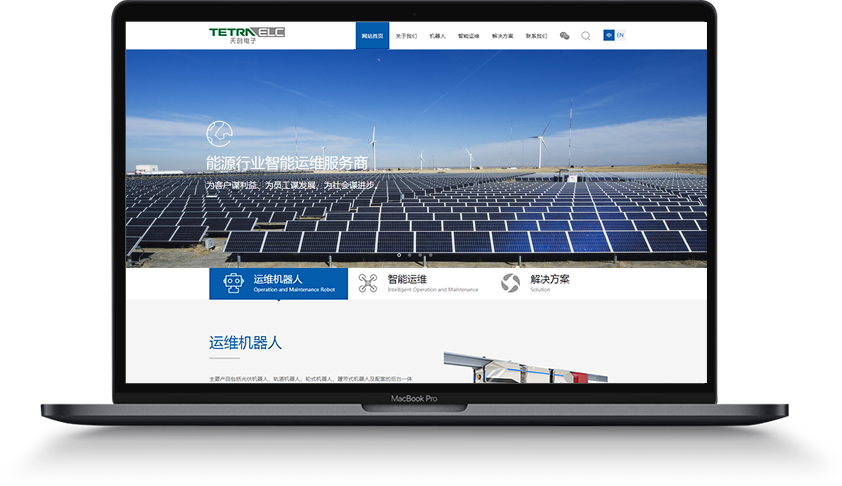Image resolution: width=842 pixels, height=486 pixels.
Task: Open the WeChat icon in header
Action: coord(564,35)
